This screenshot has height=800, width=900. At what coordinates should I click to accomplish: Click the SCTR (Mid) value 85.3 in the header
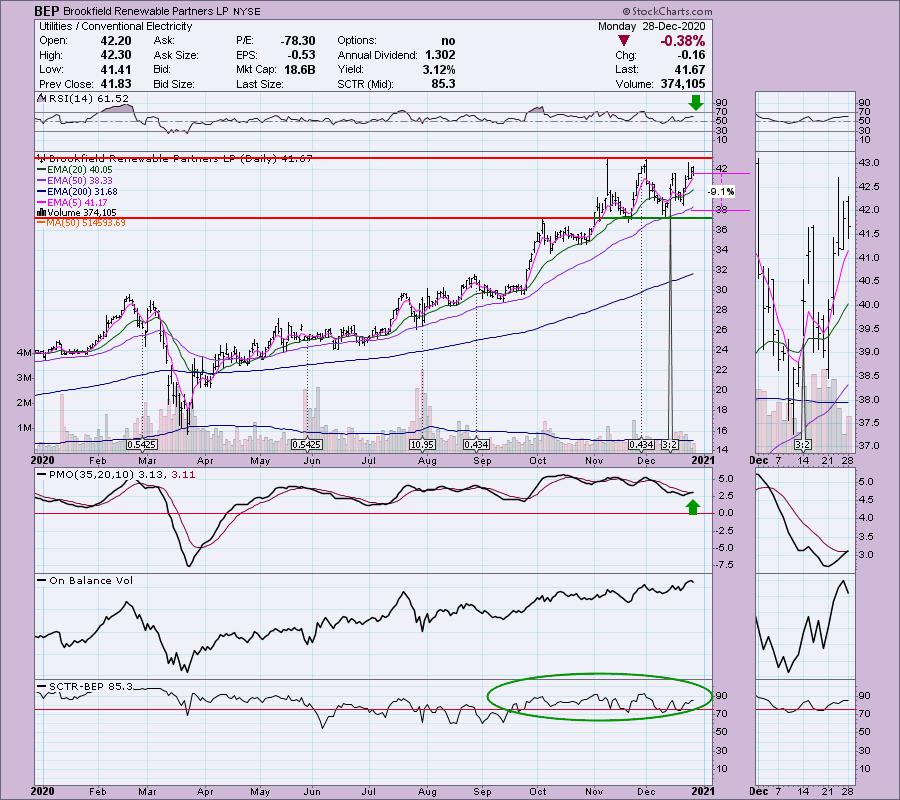point(443,84)
